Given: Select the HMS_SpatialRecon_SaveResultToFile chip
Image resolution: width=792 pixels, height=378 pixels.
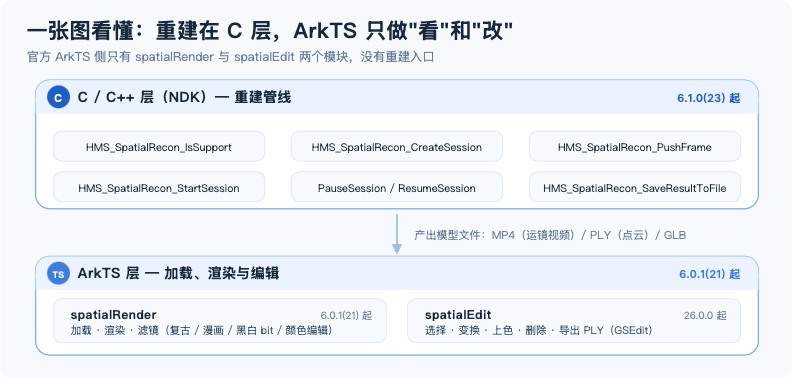Looking at the screenshot, I should pyautogui.click(x=634, y=187).
